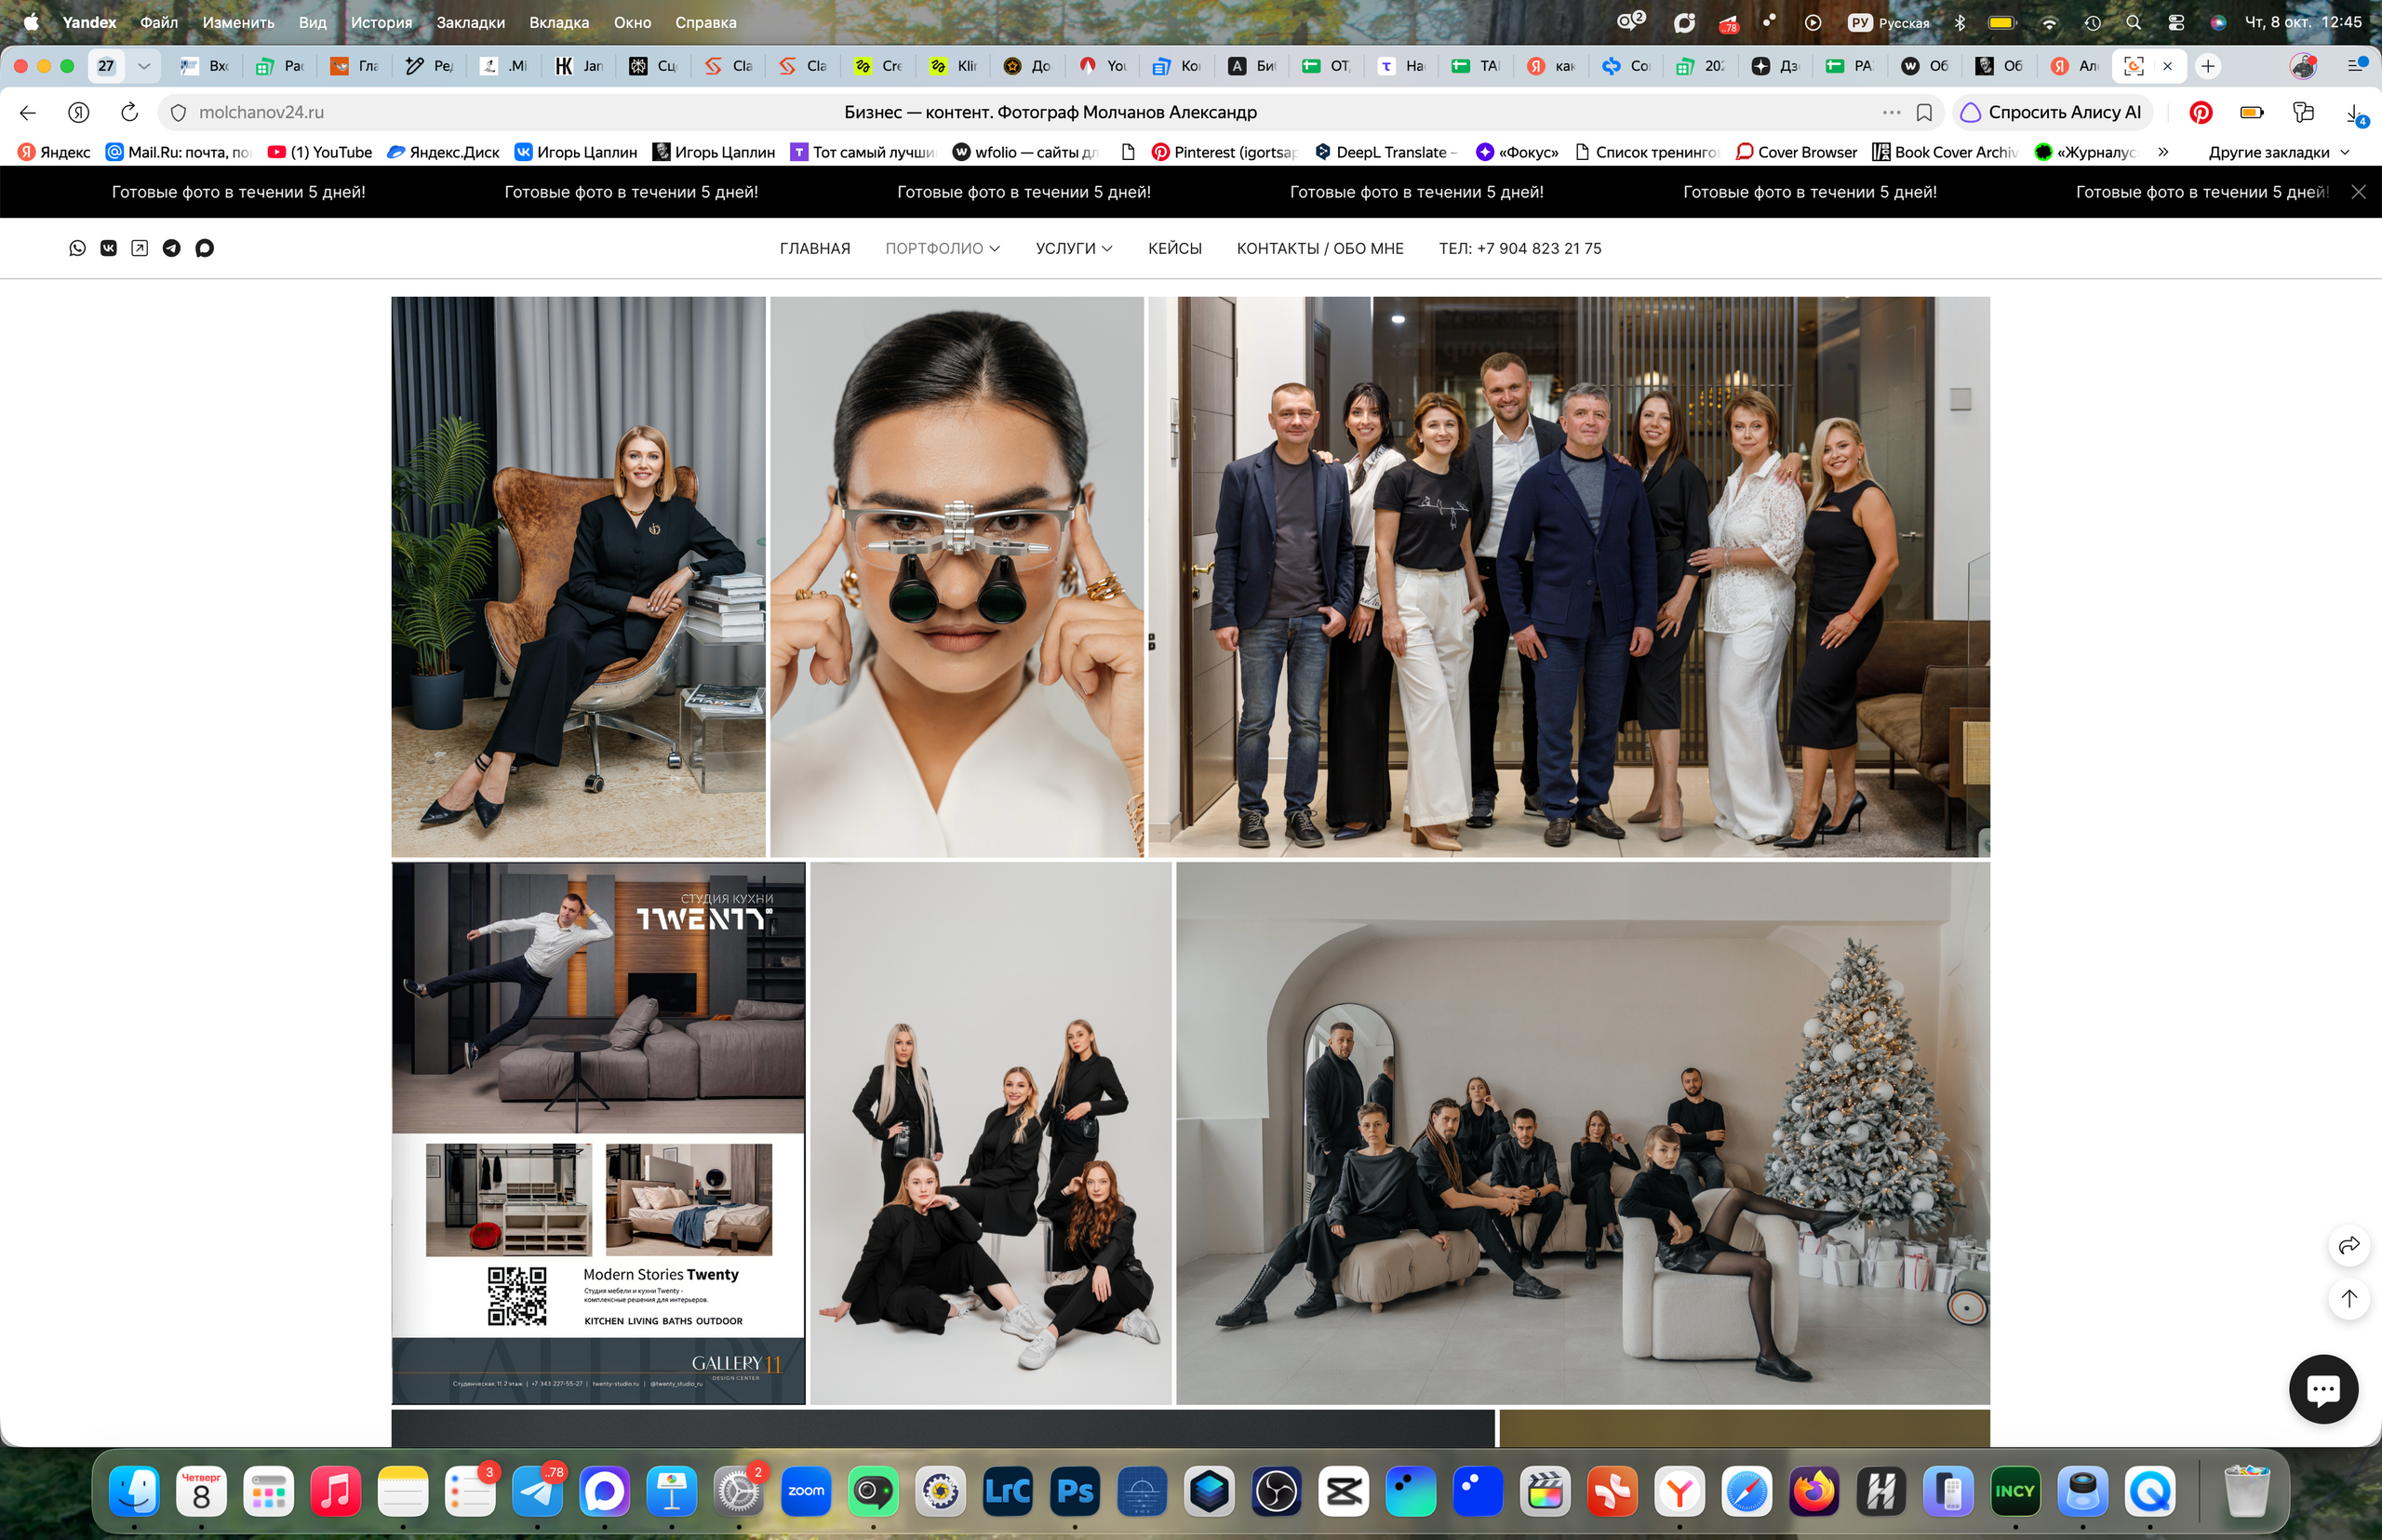Open the TWENTY kitchen studio advertisement image
2382x1540 pixels.
tap(598, 1133)
